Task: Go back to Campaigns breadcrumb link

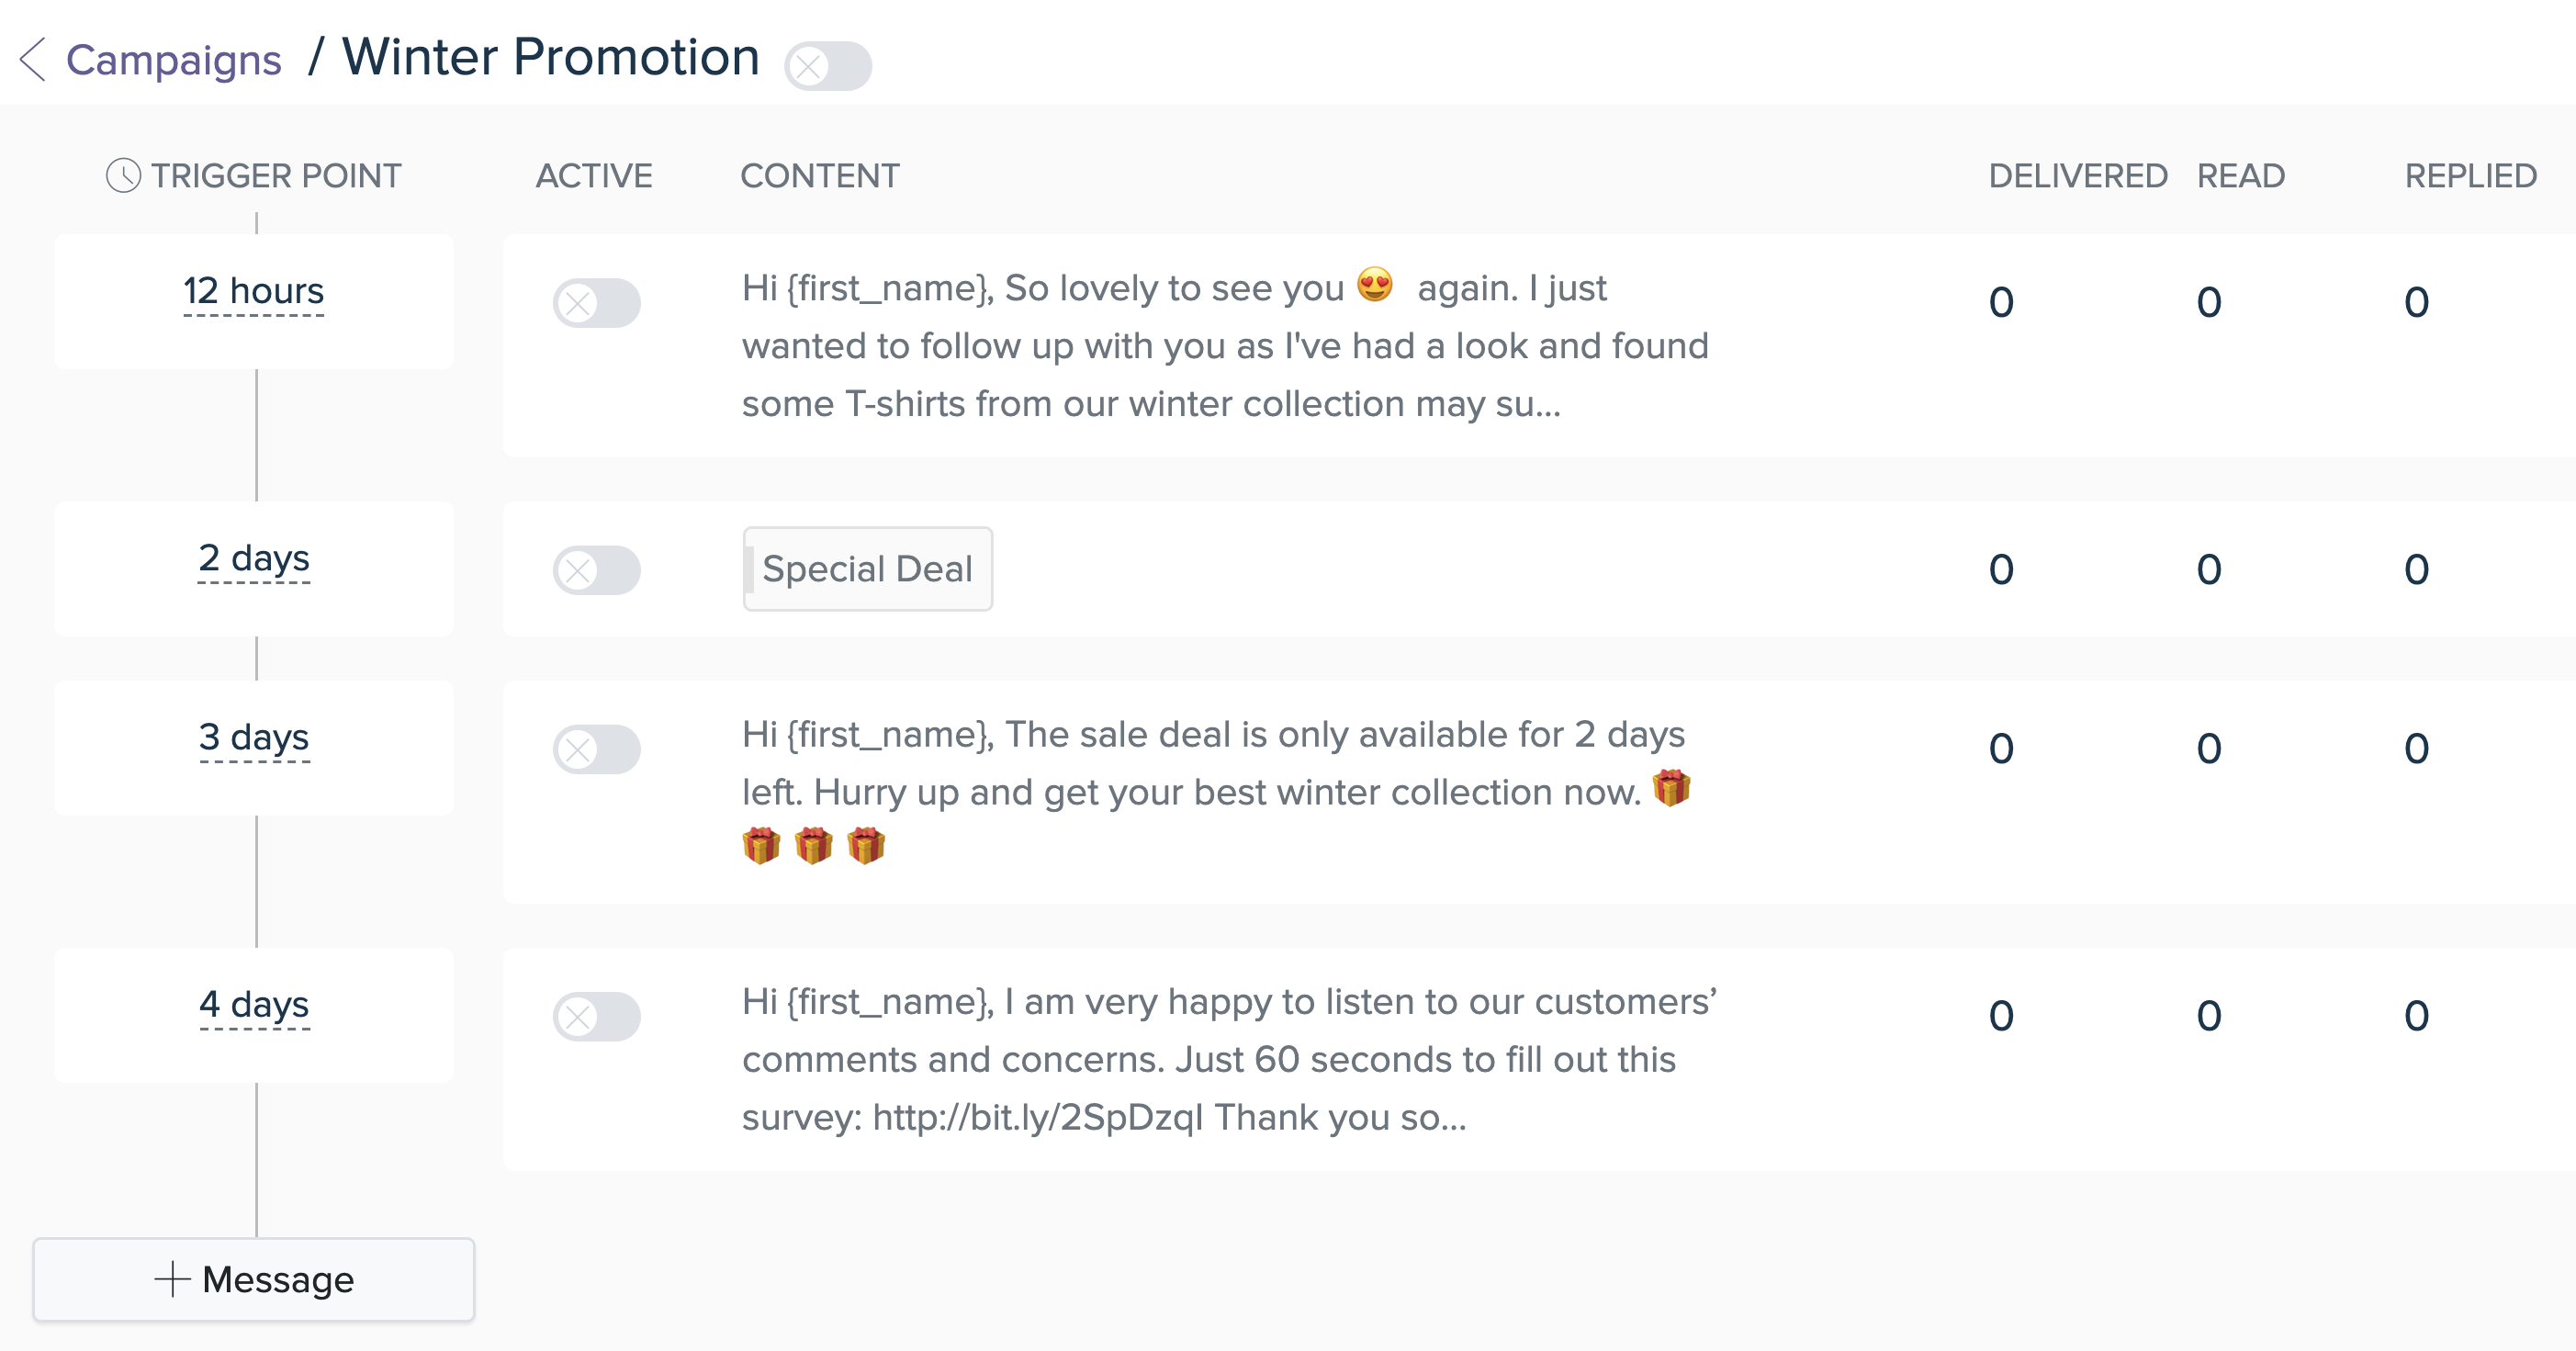Action: (x=173, y=60)
